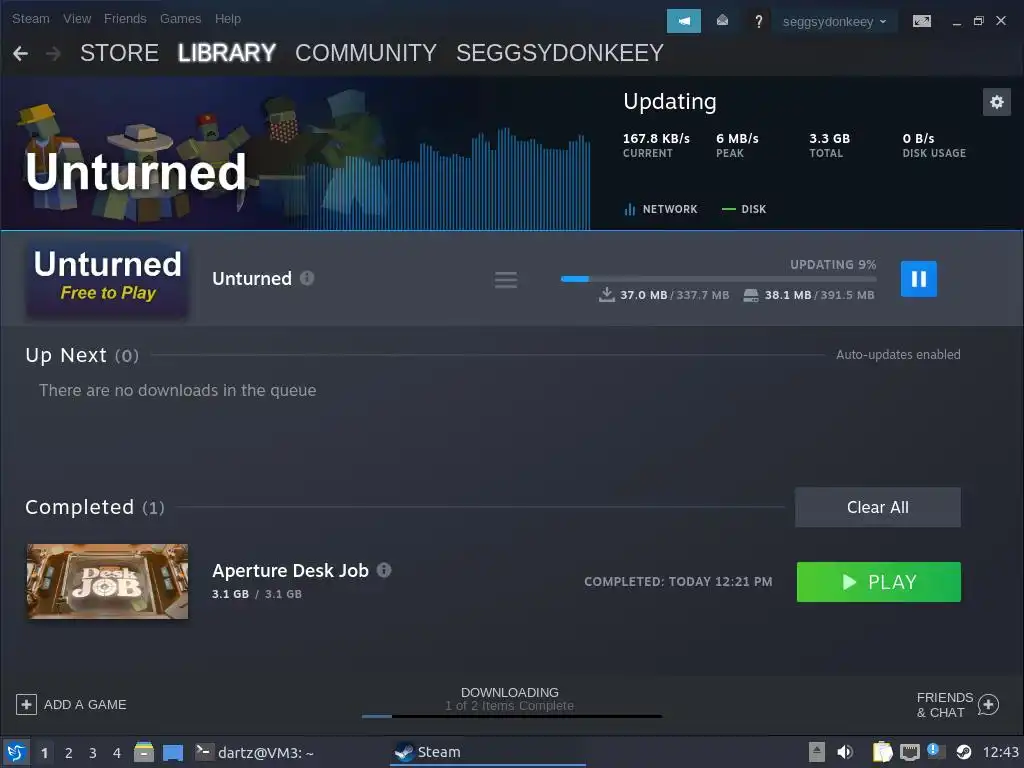Click the Clear All button
Viewport: 1024px width, 768px height.
[x=878, y=507]
